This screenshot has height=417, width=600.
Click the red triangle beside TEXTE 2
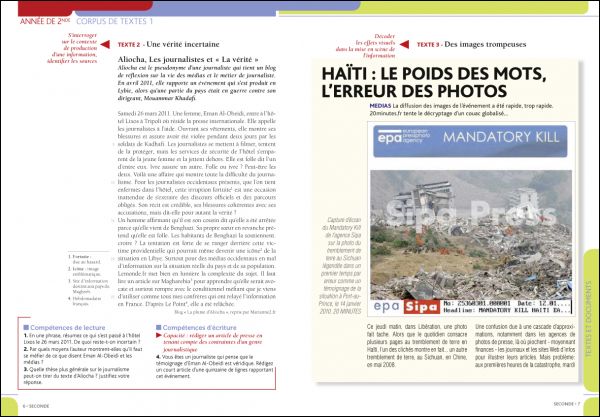pyautogui.click(x=105, y=44)
